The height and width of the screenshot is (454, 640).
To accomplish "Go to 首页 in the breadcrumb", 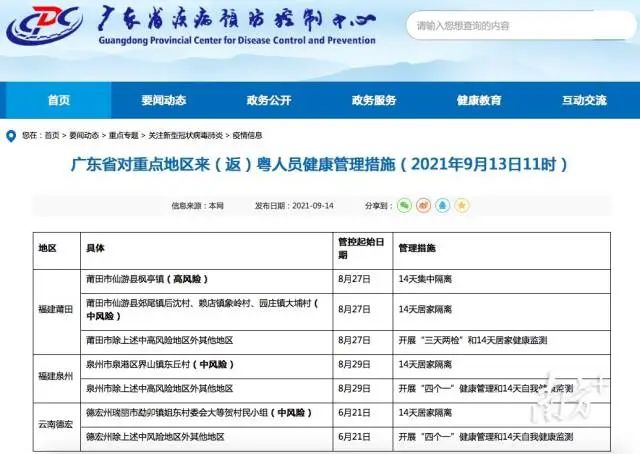I will (x=52, y=136).
